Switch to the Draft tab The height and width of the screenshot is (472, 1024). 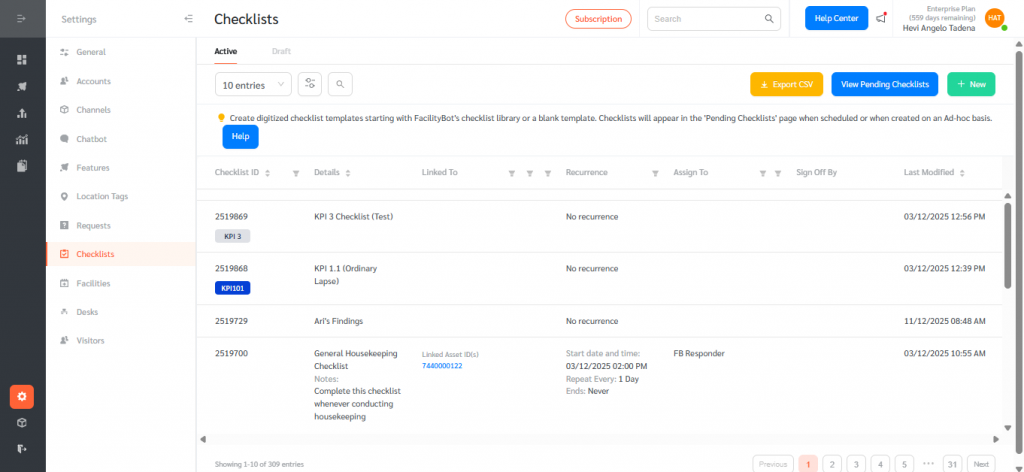click(x=281, y=50)
